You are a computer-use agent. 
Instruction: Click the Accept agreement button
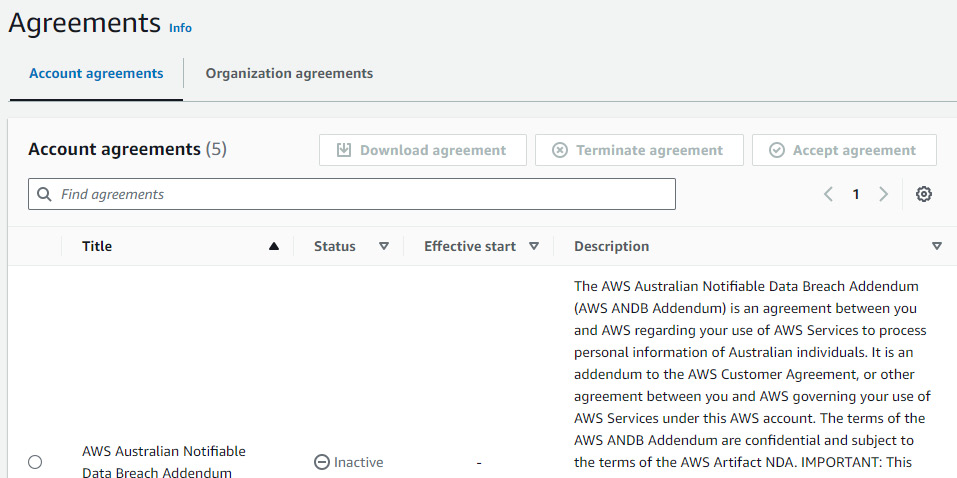844,150
